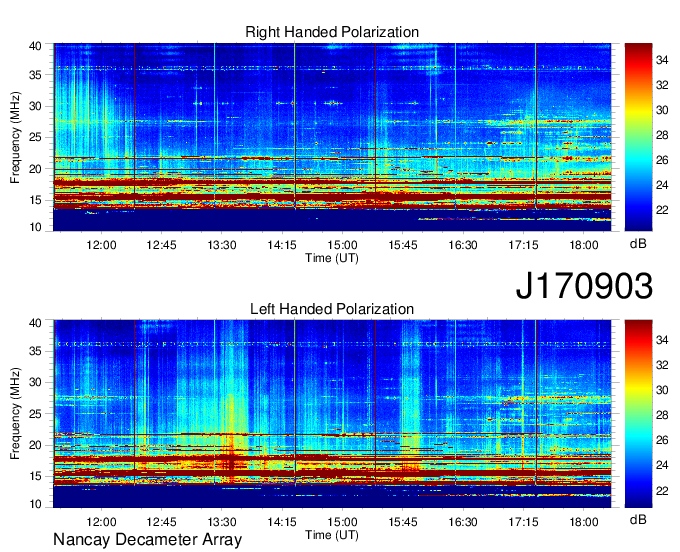Click the 24 dB tick on the lower colorbar
Screen dimensions: 680x552
[x=662, y=465]
